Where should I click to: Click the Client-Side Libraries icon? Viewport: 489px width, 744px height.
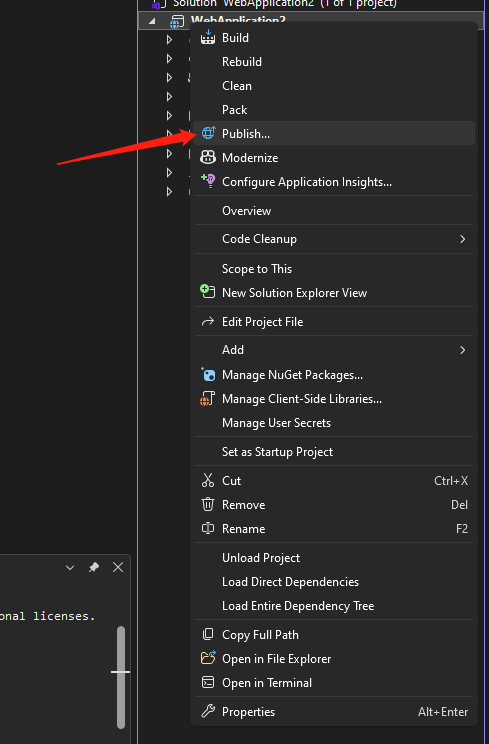pyautogui.click(x=207, y=399)
